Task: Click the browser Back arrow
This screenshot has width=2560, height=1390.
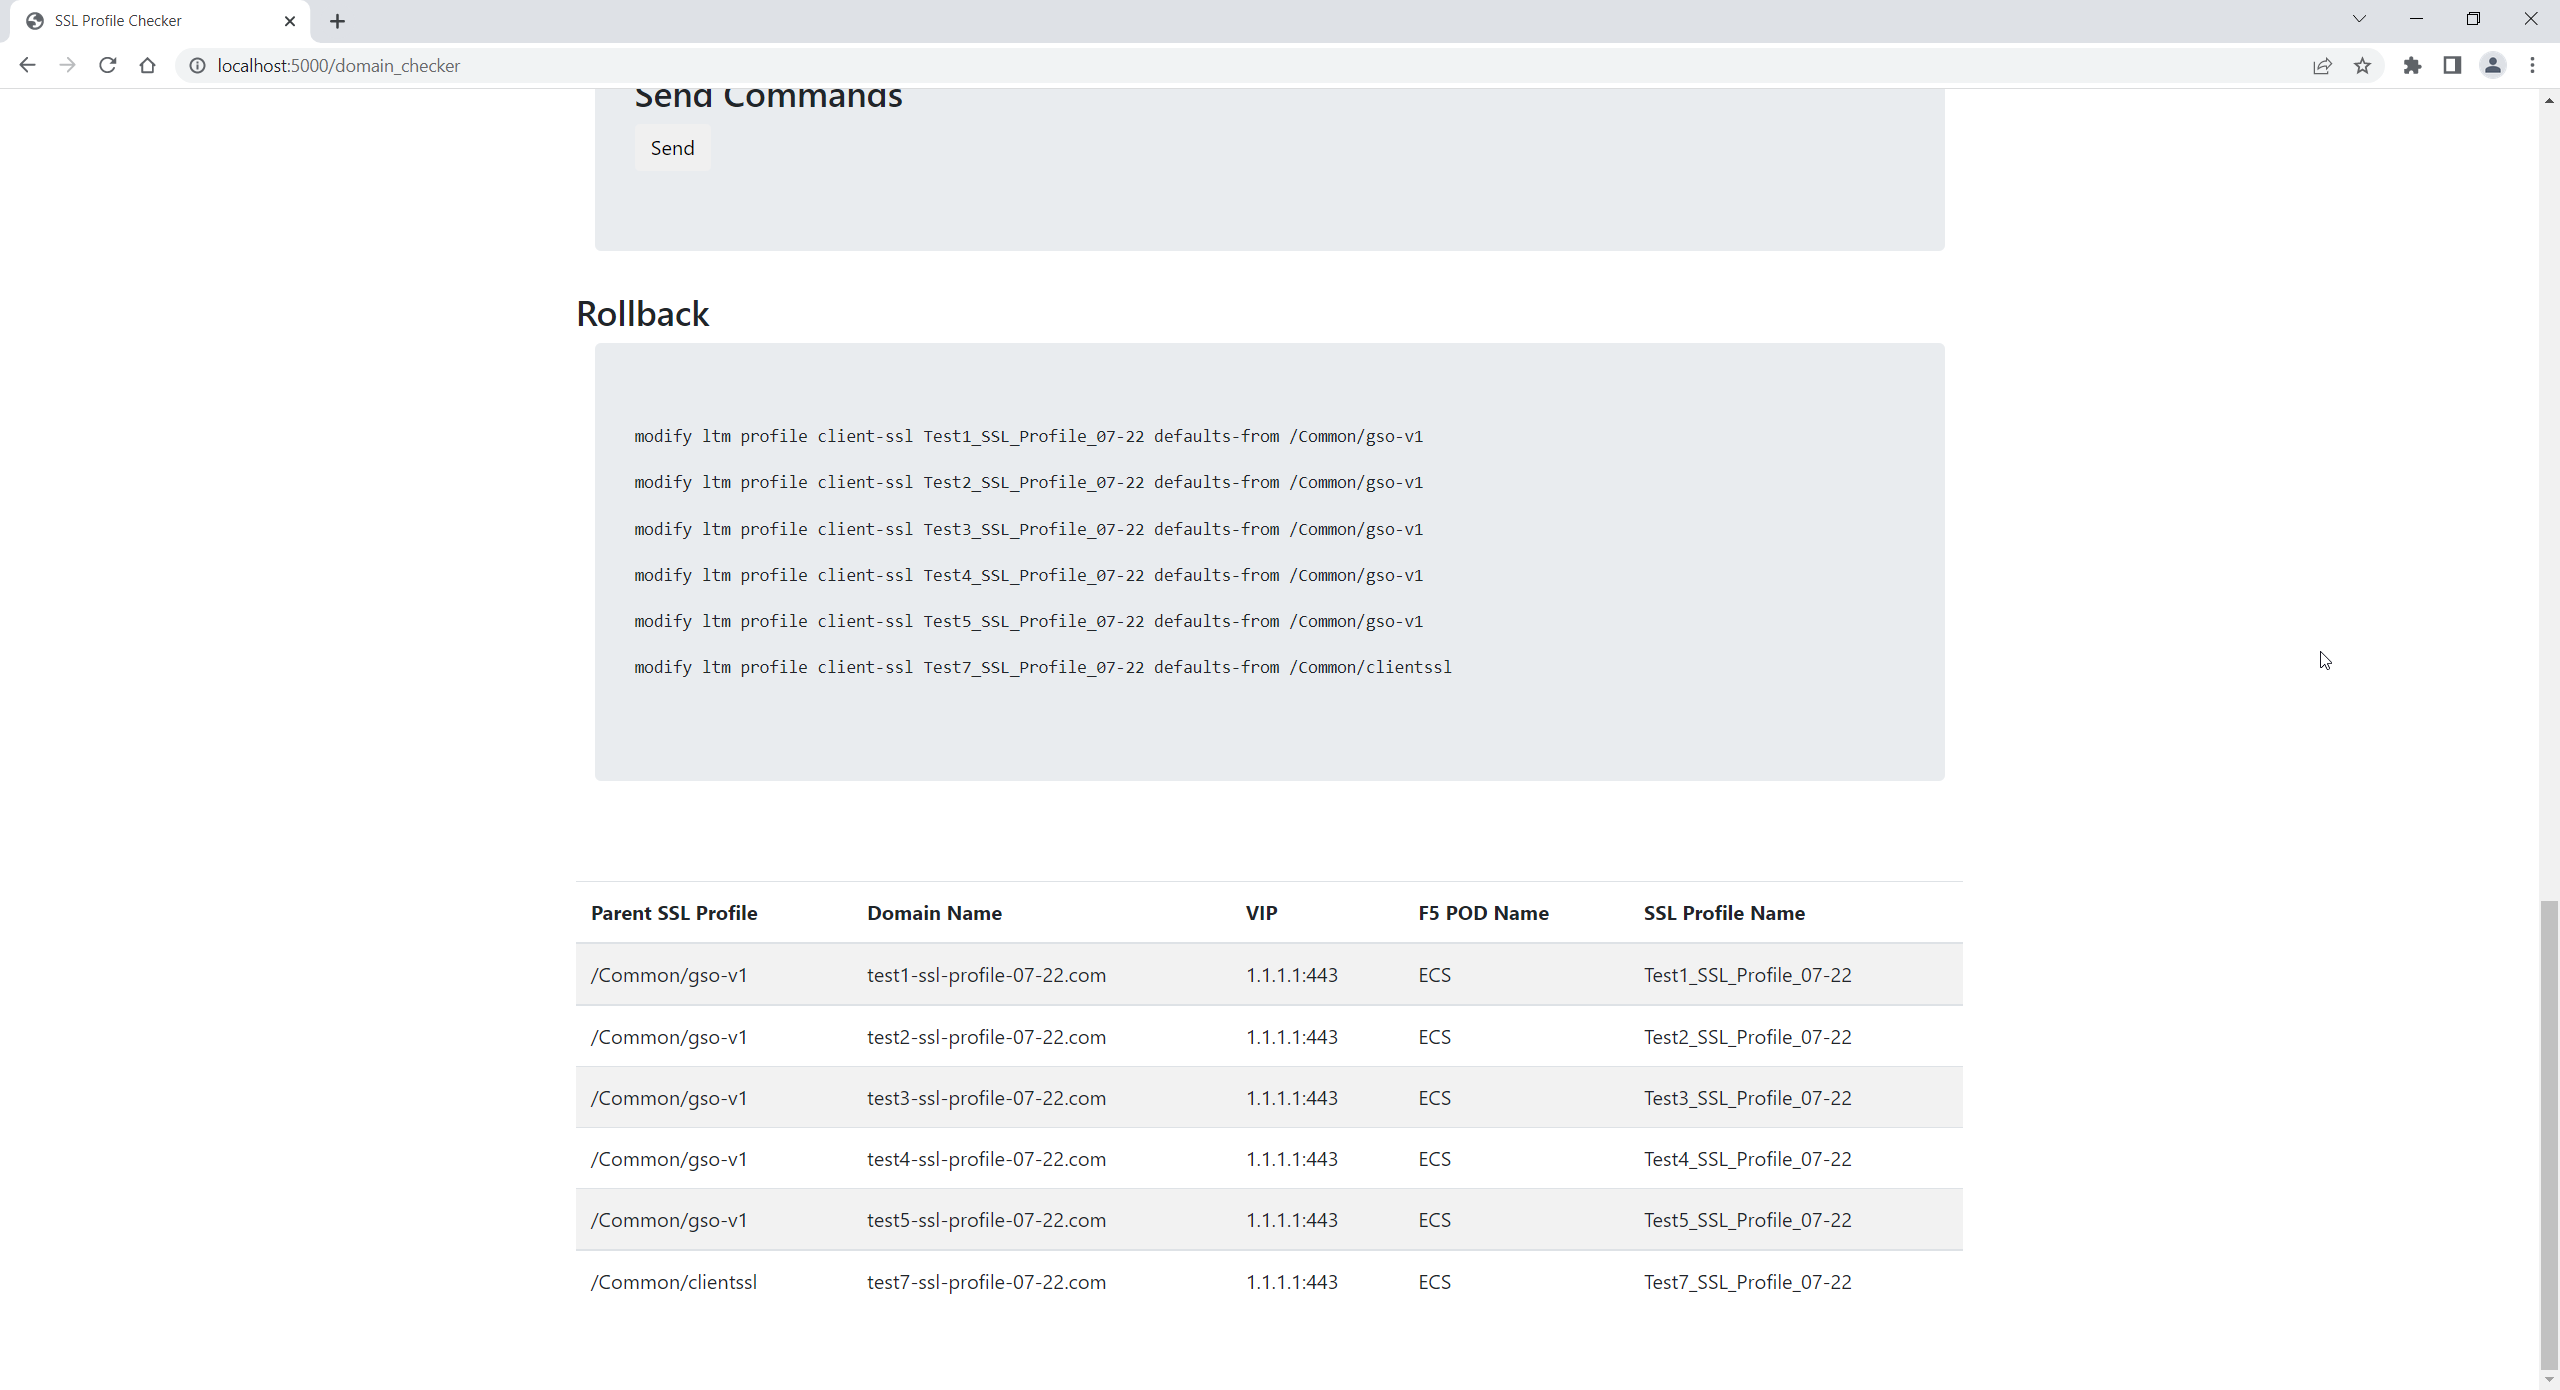Action: (x=27, y=65)
